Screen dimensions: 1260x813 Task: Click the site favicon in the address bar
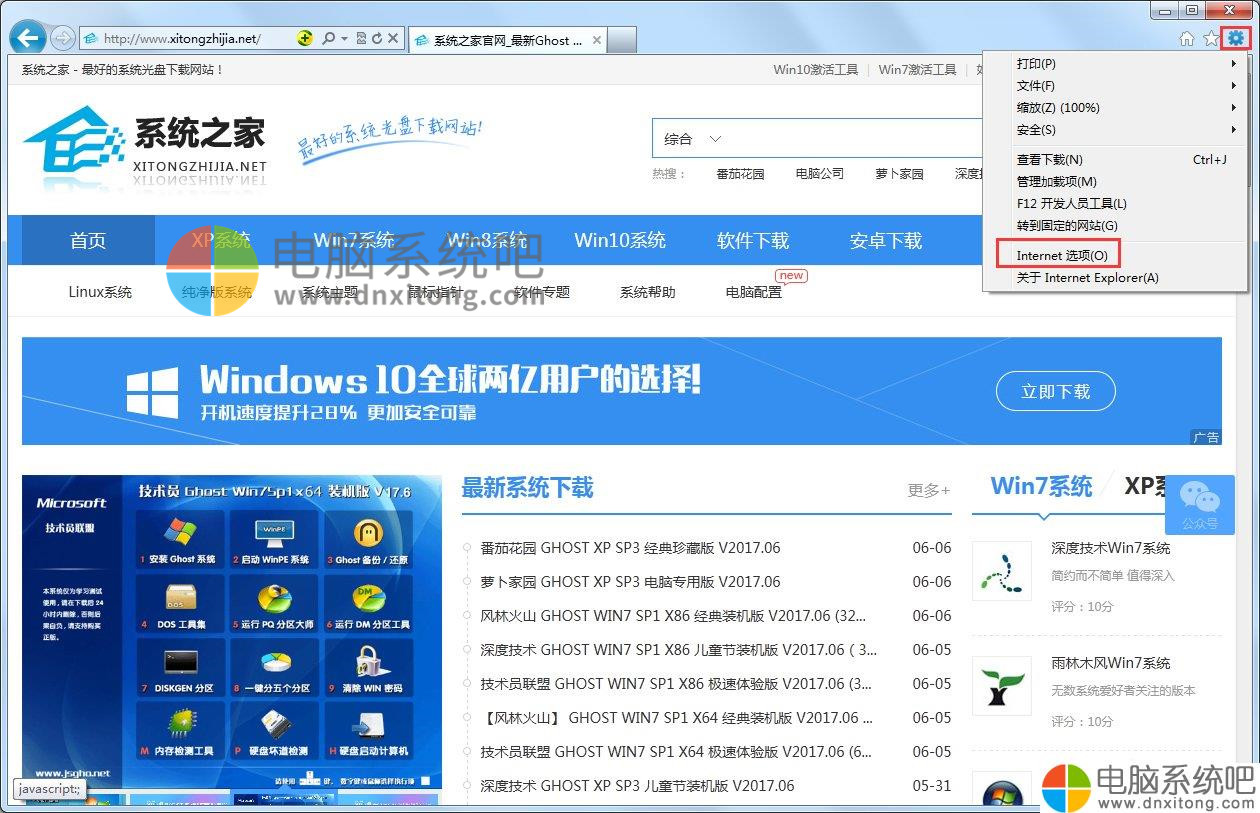point(91,39)
